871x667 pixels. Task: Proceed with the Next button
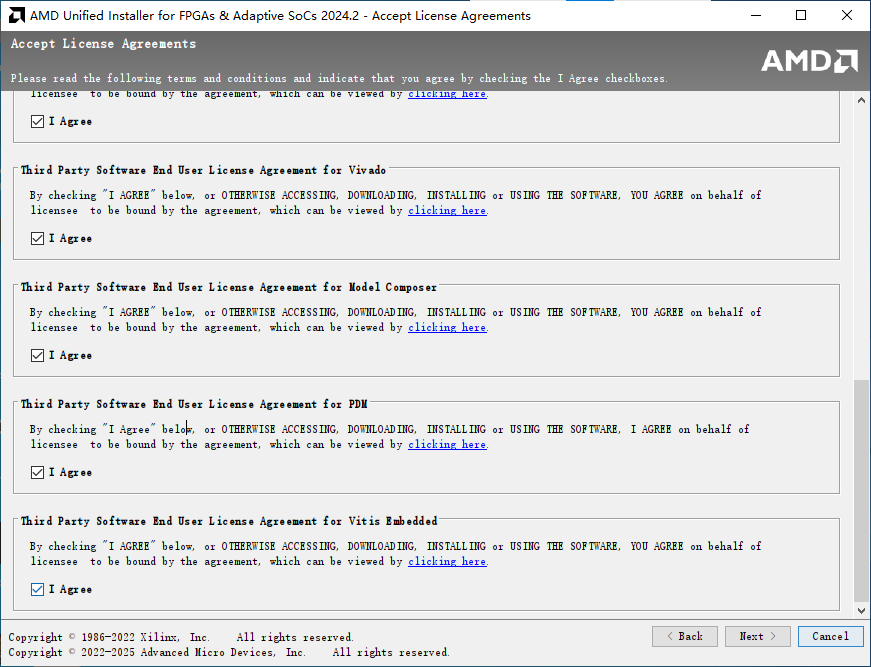tap(758, 636)
